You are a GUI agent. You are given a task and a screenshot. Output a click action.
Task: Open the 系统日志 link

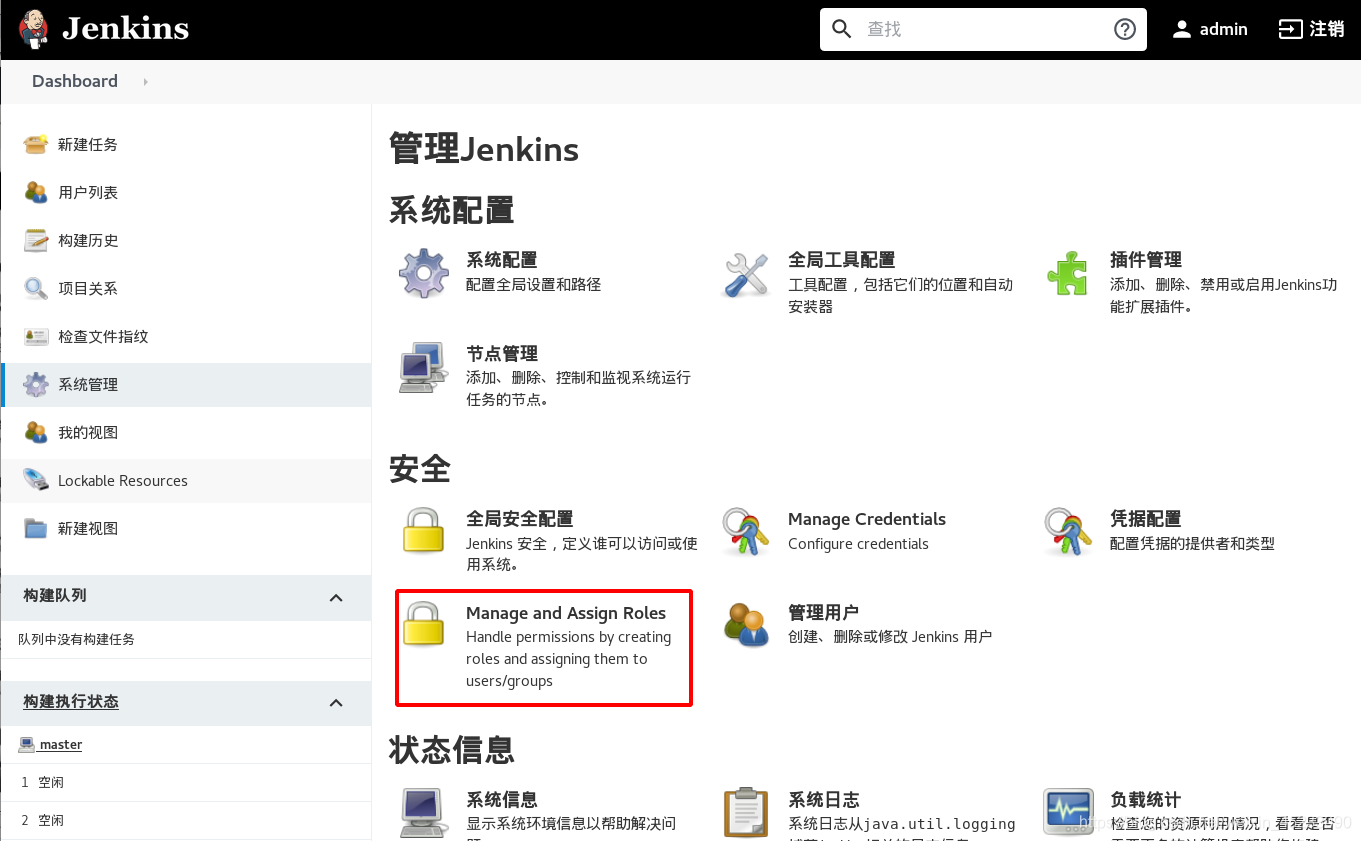(824, 800)
